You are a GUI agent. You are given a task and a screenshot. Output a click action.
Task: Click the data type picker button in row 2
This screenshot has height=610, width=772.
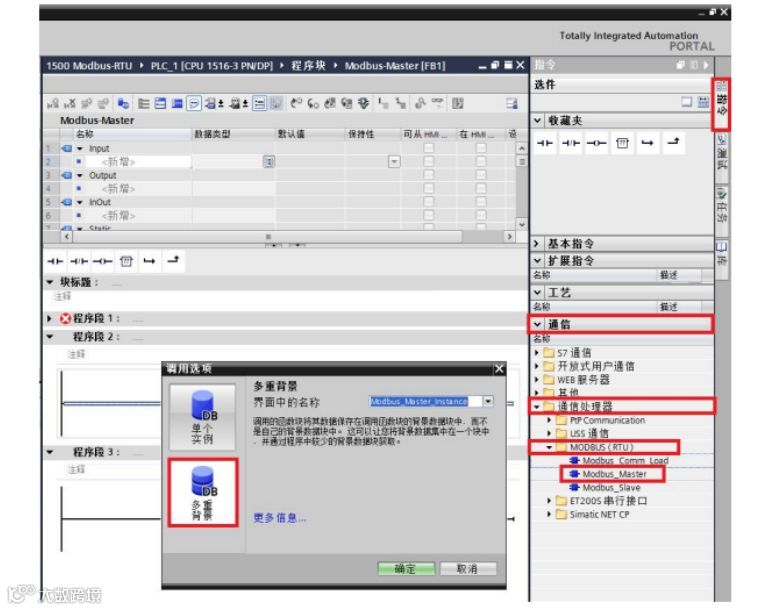(x=269, y=161)
